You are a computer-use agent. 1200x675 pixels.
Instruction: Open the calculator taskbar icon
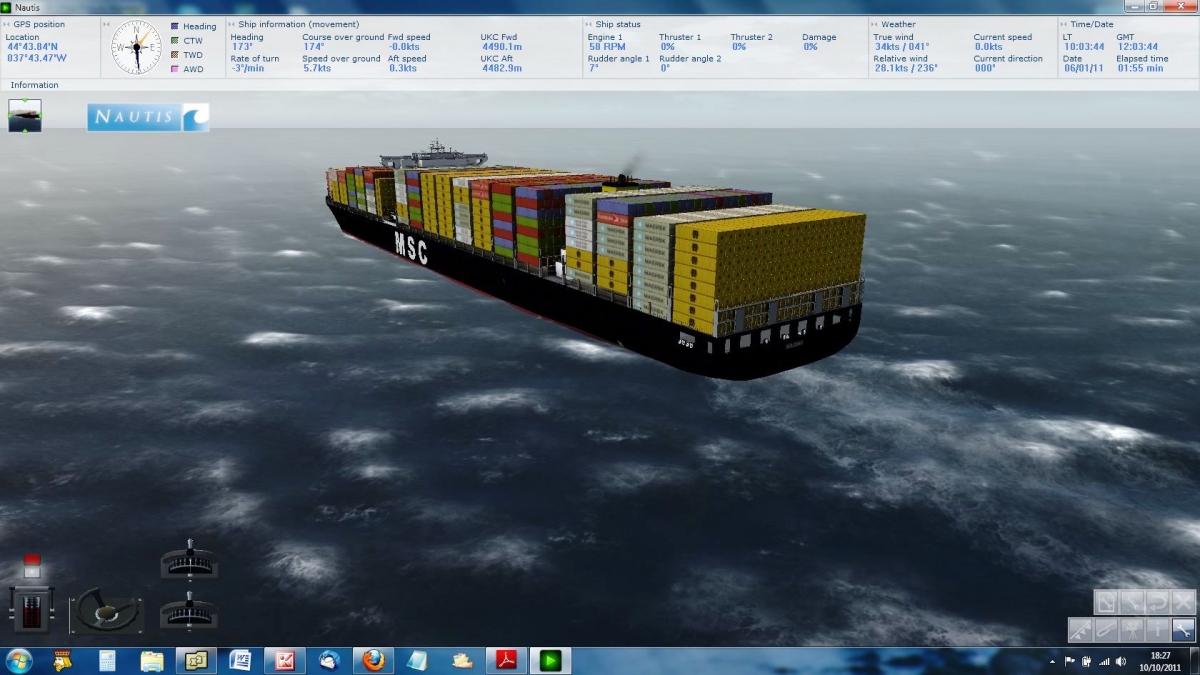coord(108,660)
